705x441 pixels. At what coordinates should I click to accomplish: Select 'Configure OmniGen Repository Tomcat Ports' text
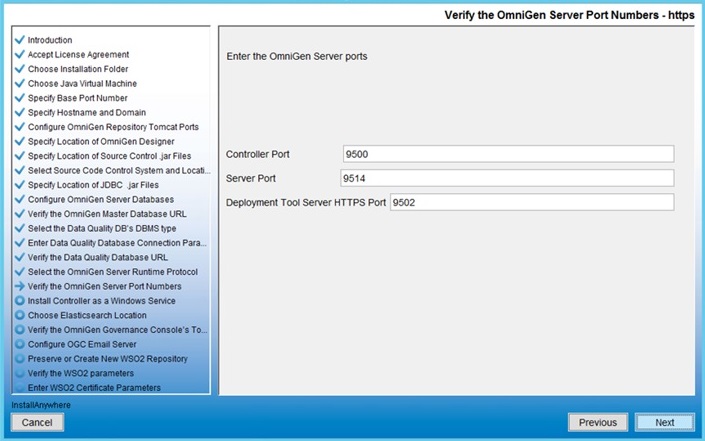113,127
